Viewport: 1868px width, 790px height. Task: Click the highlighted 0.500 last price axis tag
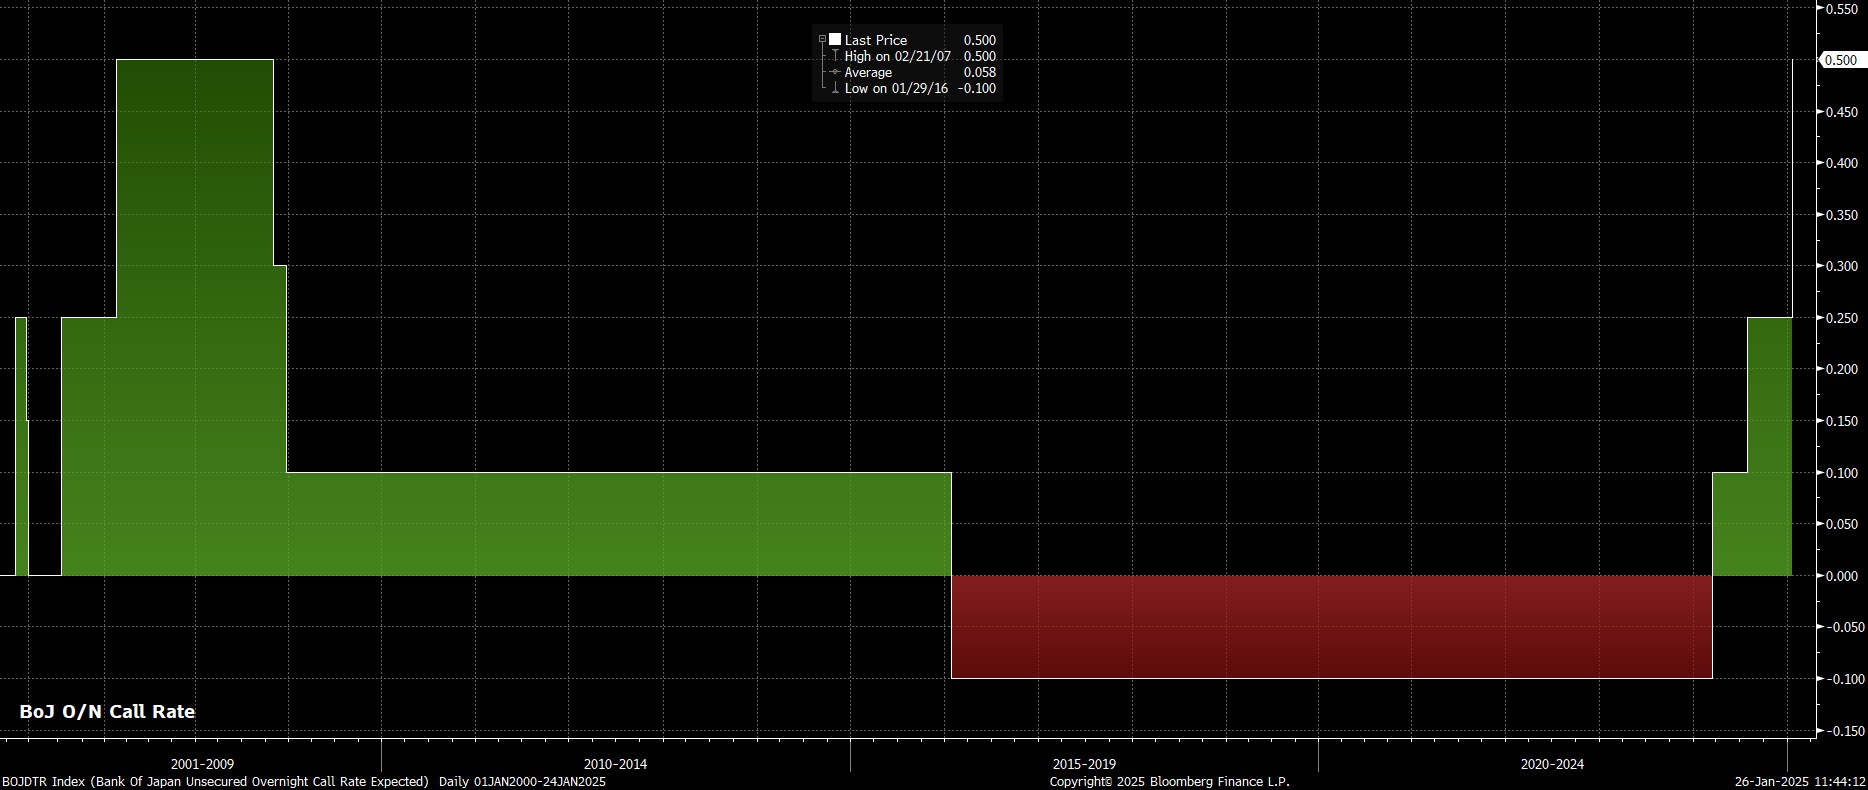[1841, 60]
